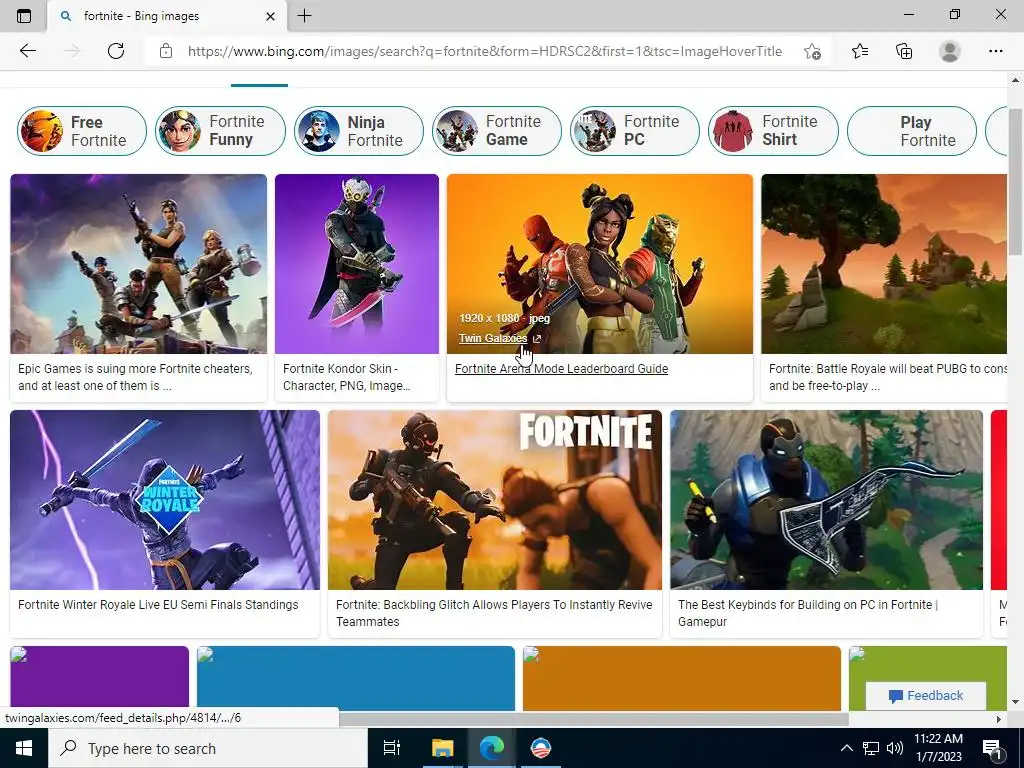Open the volume speaker tray icon
This screenshot has height=768, width=1024.
895,748
